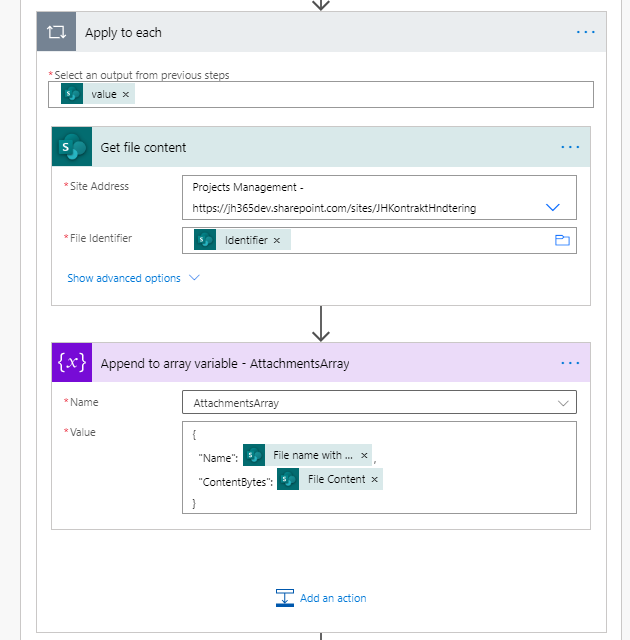Open the folder picker for File Identifier
Viewport: 630px width, 640px height.
[x=562, y=240]
